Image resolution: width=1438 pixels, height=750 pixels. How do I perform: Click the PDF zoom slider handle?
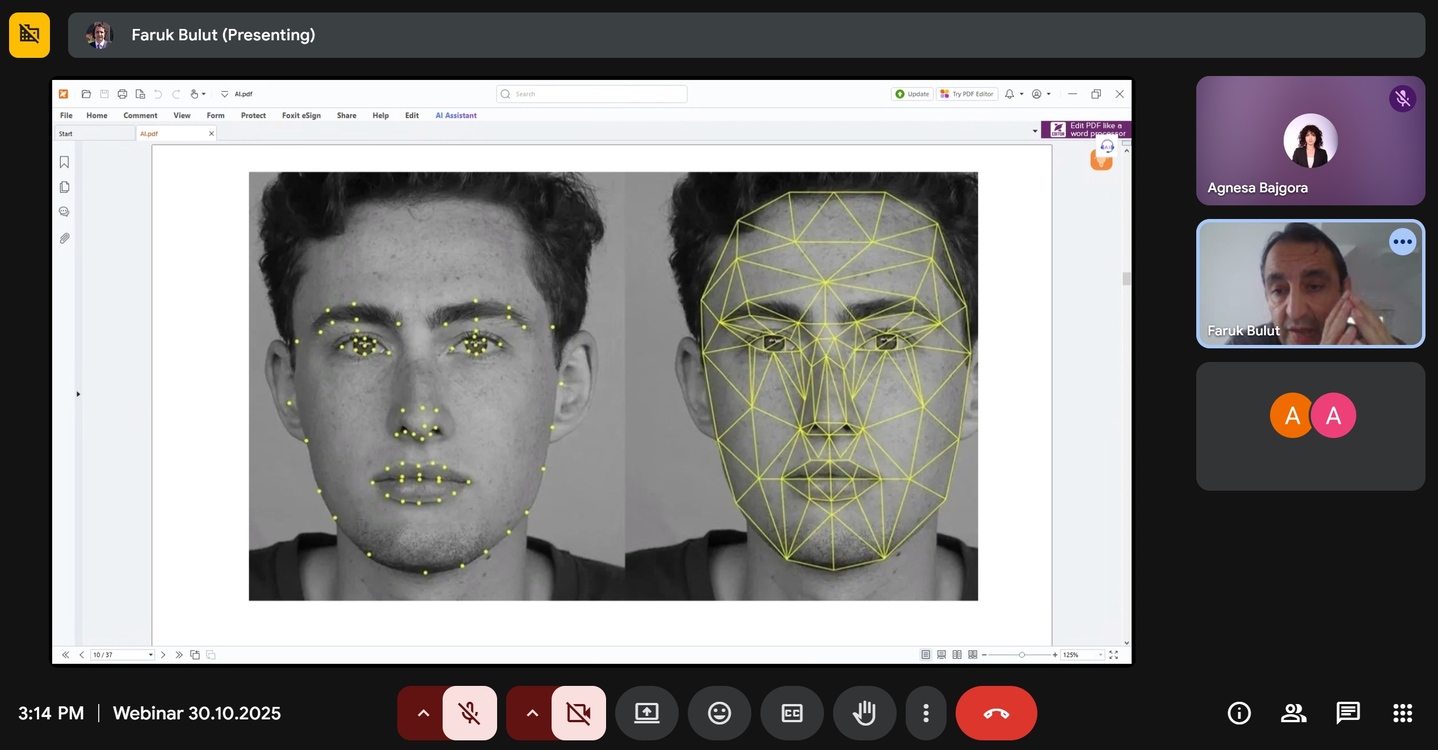point(1021,655)
